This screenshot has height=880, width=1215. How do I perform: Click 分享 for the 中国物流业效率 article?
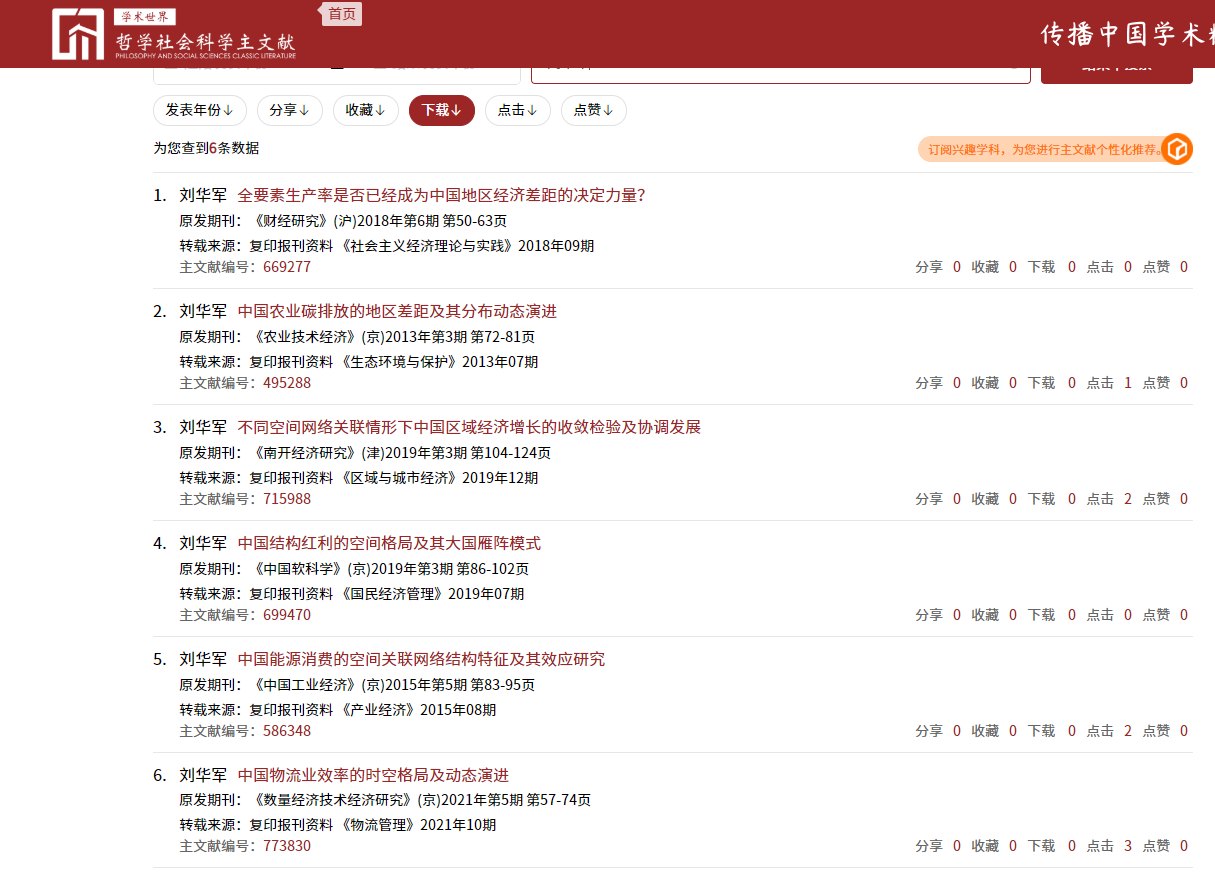(929, 846)
